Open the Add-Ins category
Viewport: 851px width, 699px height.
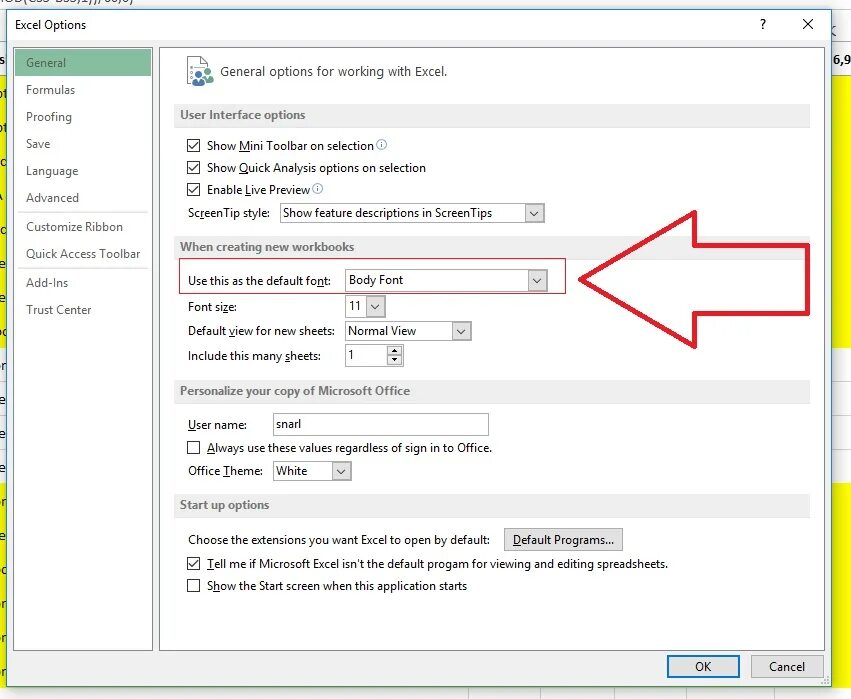[x=82, y=283]
